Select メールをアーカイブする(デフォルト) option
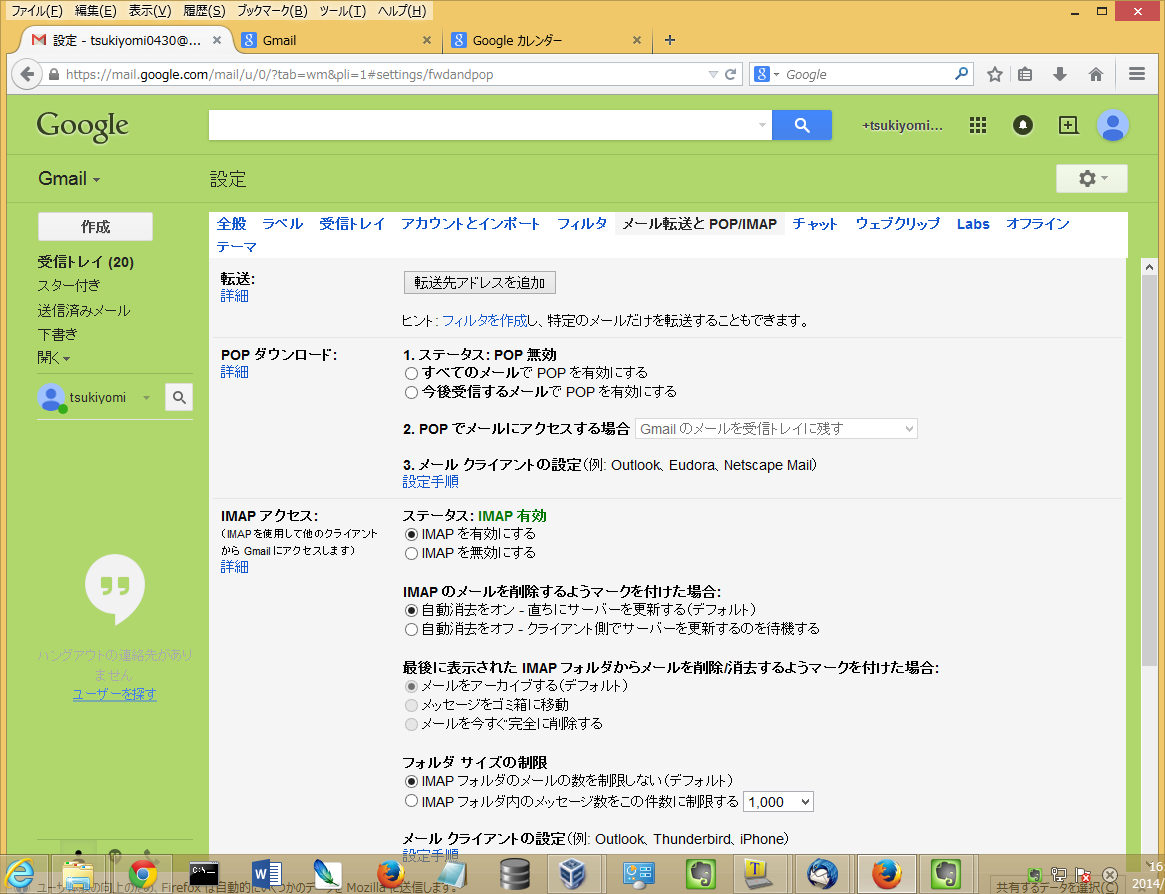 pyautogui.click(x=411, y=686)
